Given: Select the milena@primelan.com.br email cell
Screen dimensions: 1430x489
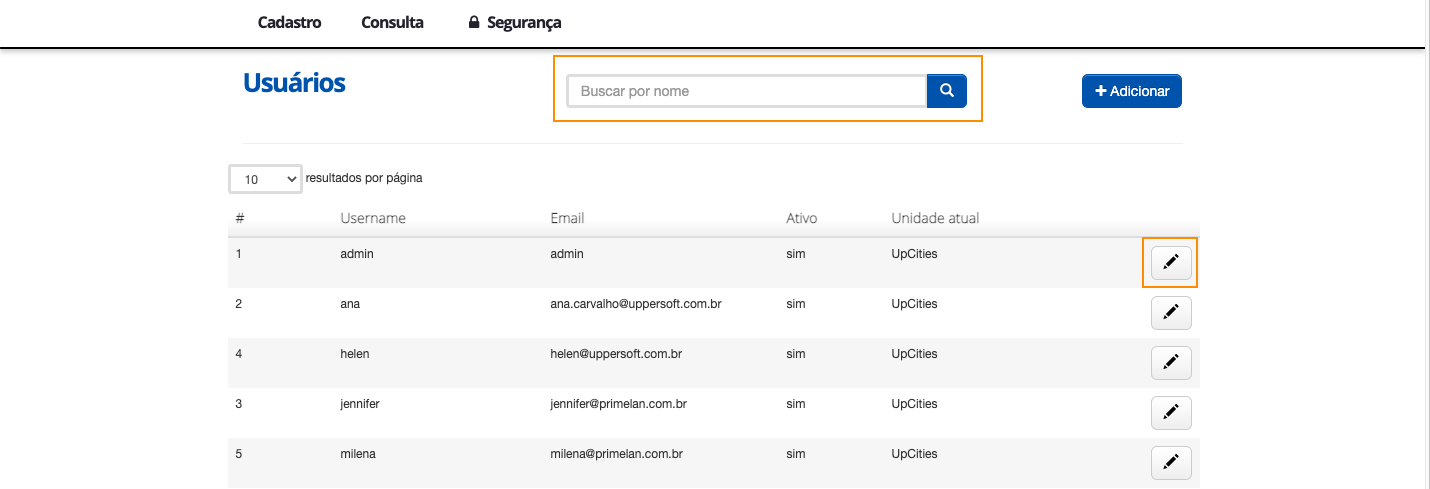Looking at the screenshot, I should click(616, 454).
